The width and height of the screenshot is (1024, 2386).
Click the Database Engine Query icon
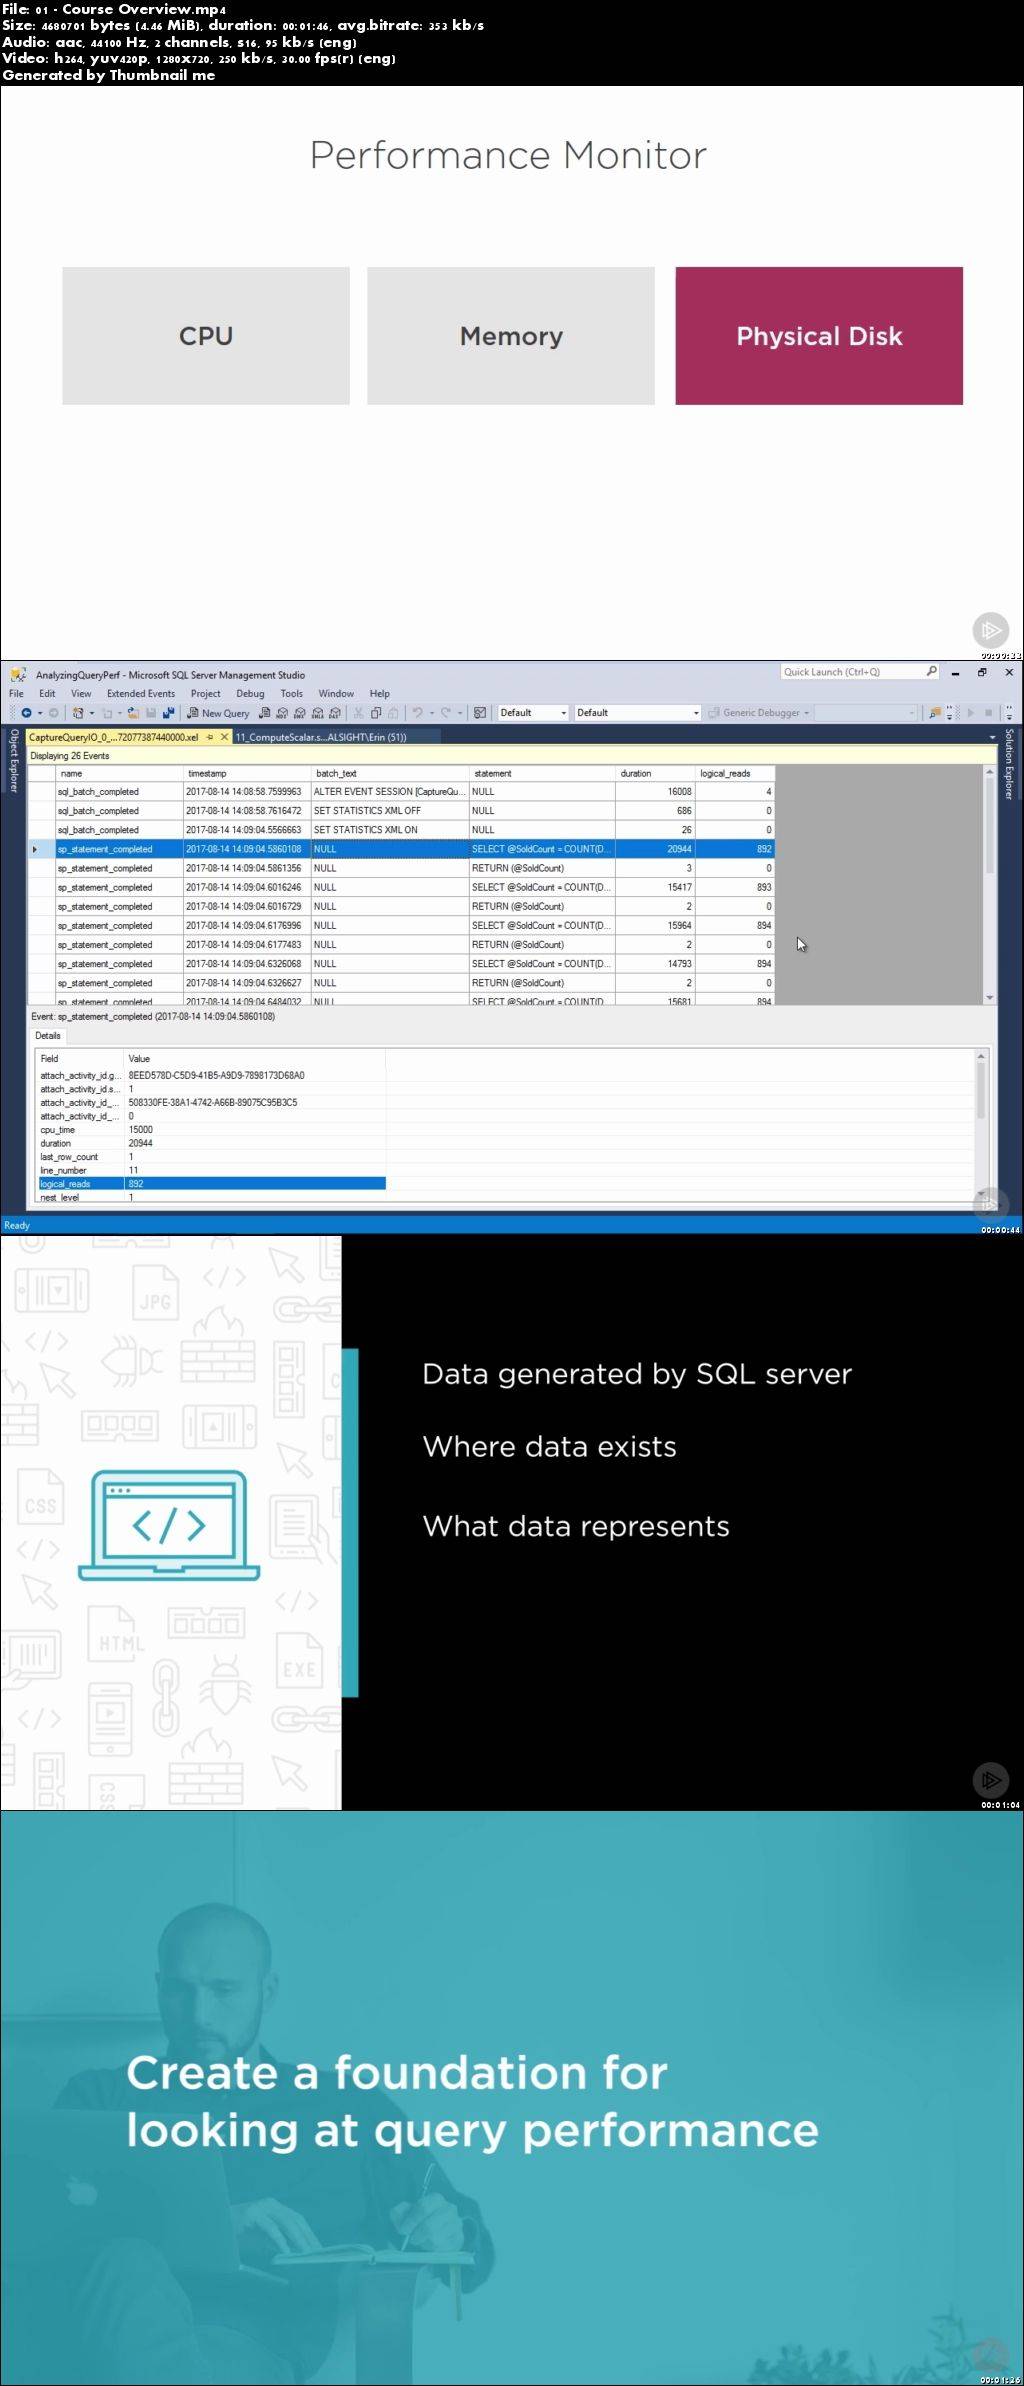(265, 713)
